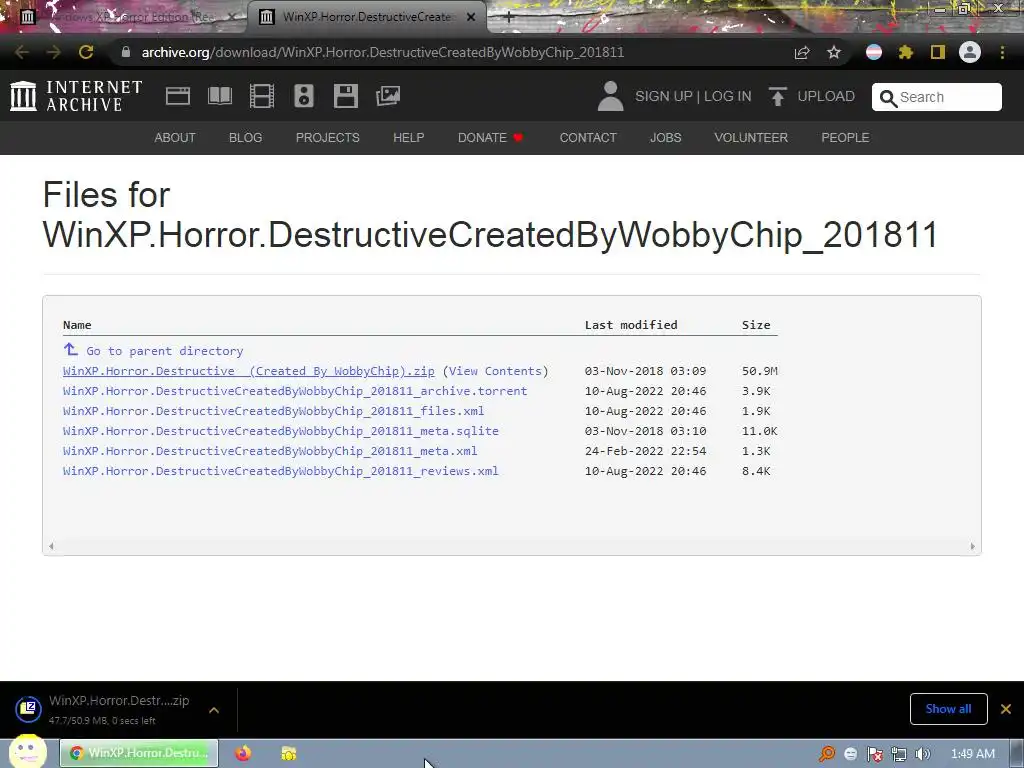Open the _archive.torrent file link
This screenshot has width=1024, height=768.
pos(295,391)
